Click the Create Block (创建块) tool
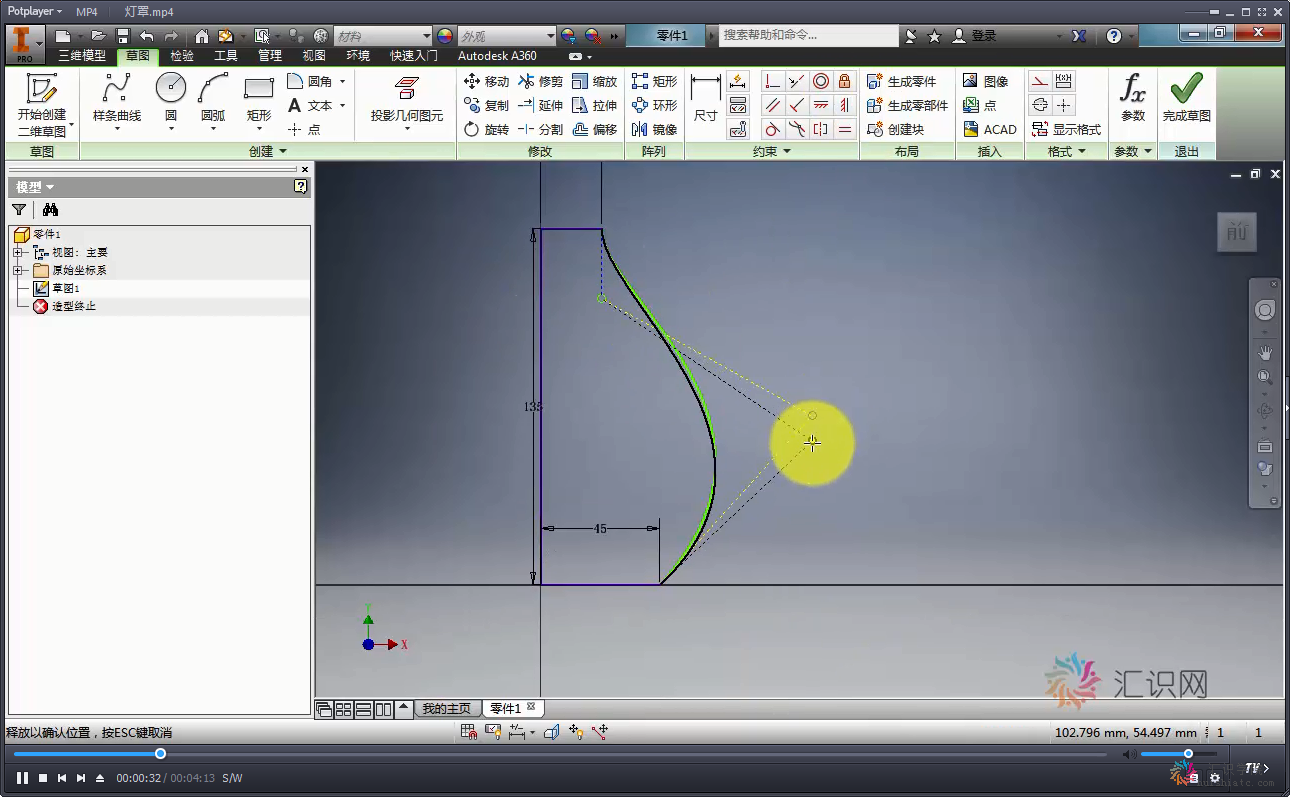This screenshot has width=1290, height=797. [895, 129]
